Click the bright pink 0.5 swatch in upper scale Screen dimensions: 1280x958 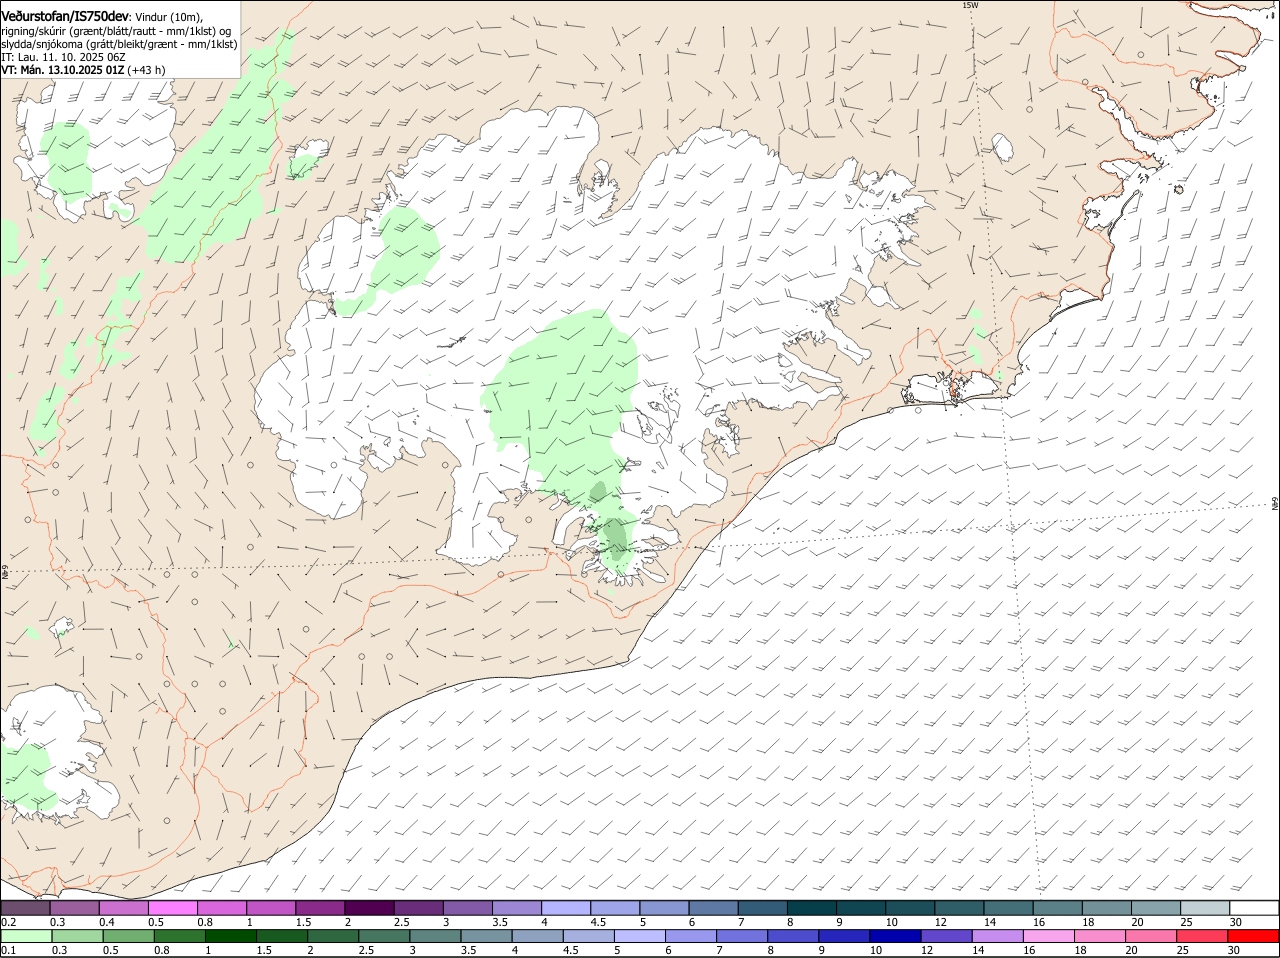coord(174,908)
